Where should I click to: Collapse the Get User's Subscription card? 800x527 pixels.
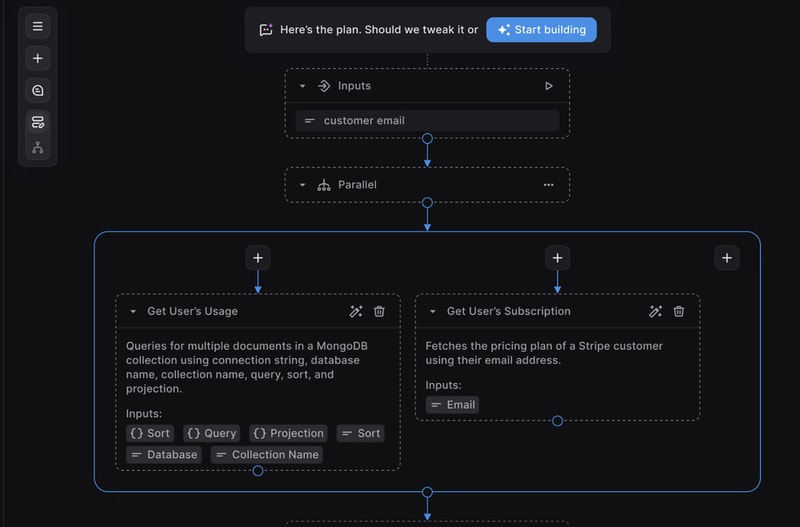coord(433,311)
